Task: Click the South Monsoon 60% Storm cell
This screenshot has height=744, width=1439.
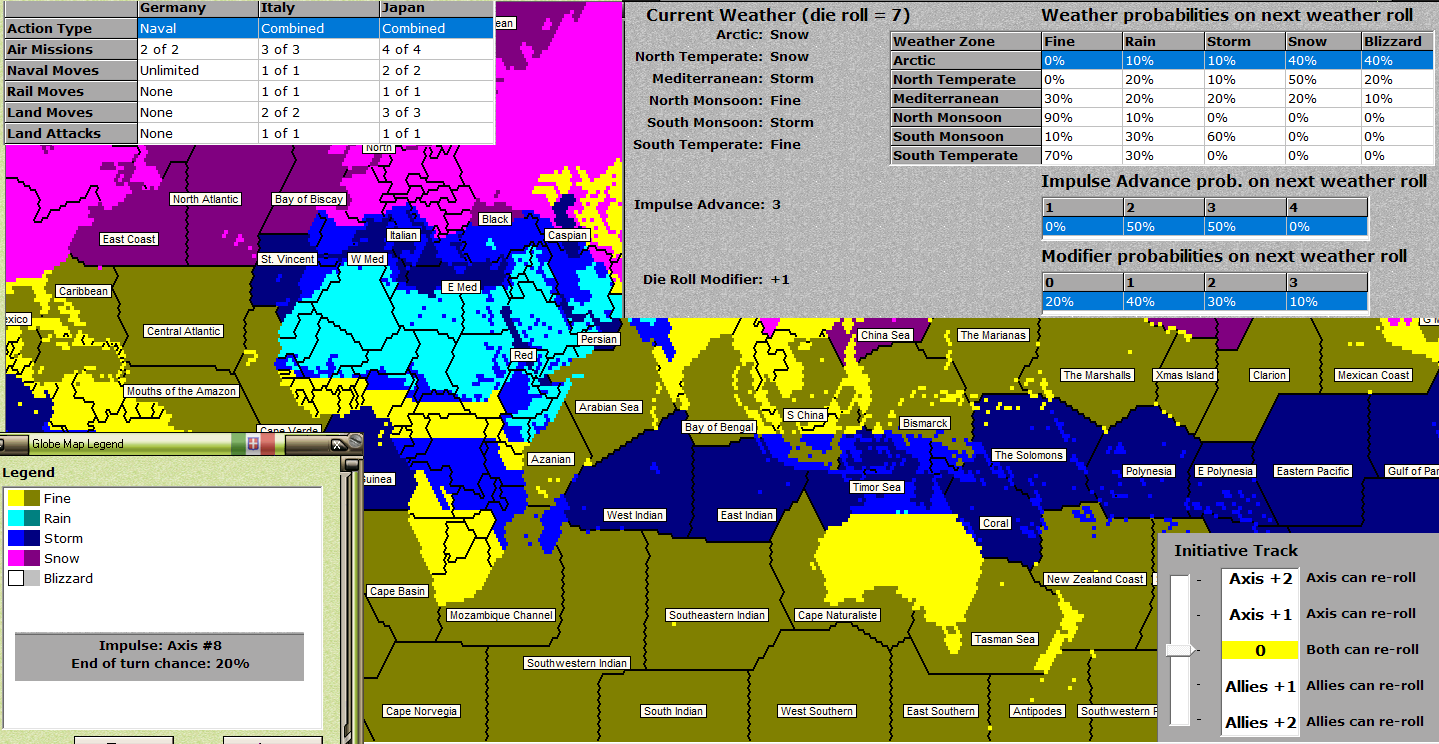Action: 1245,136
